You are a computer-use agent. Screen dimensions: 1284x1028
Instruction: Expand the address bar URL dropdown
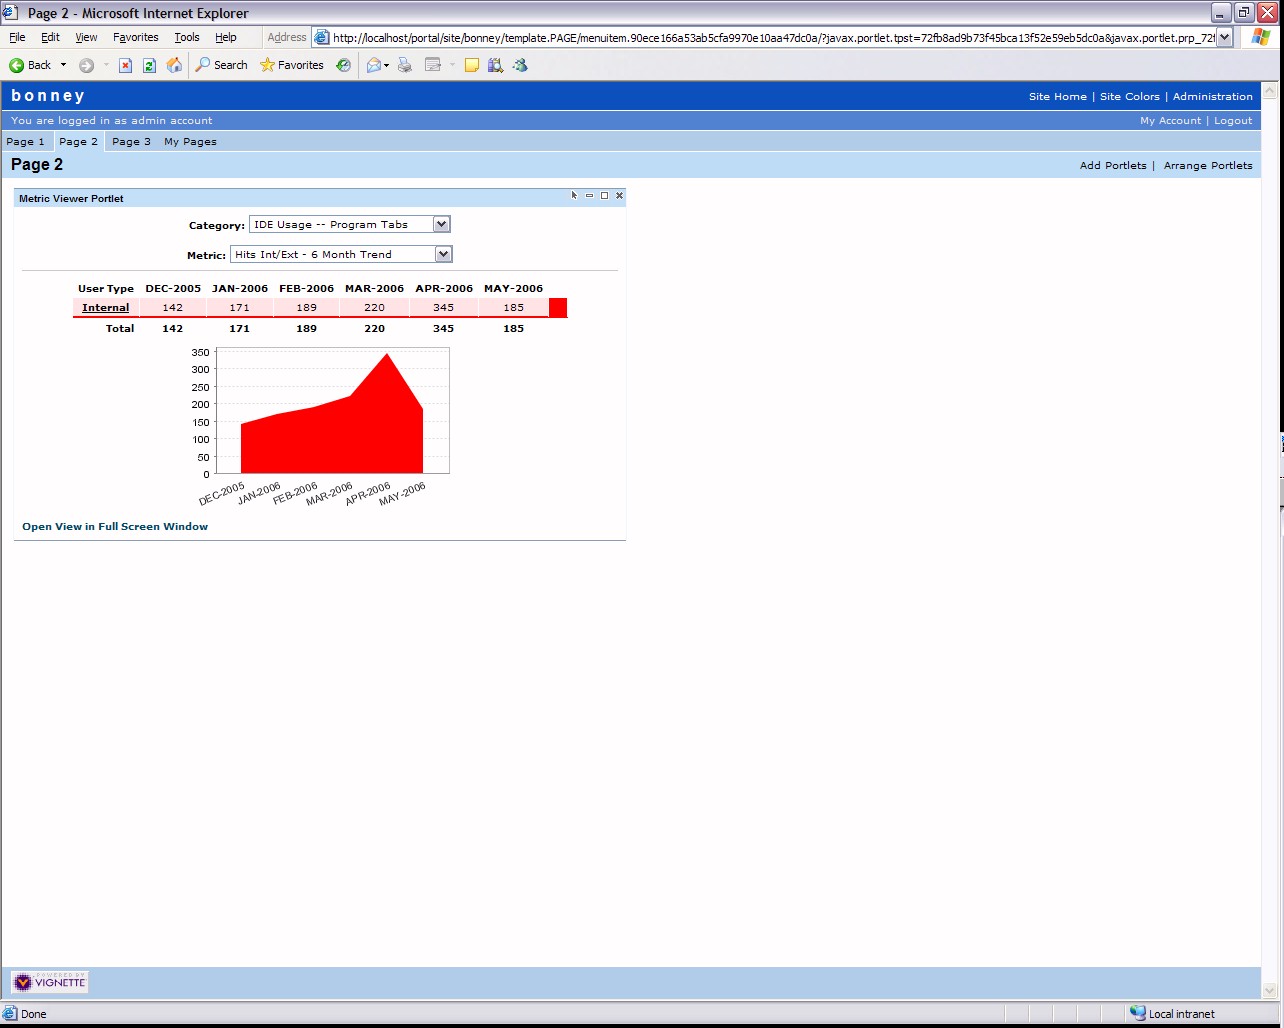[1224, 37]
